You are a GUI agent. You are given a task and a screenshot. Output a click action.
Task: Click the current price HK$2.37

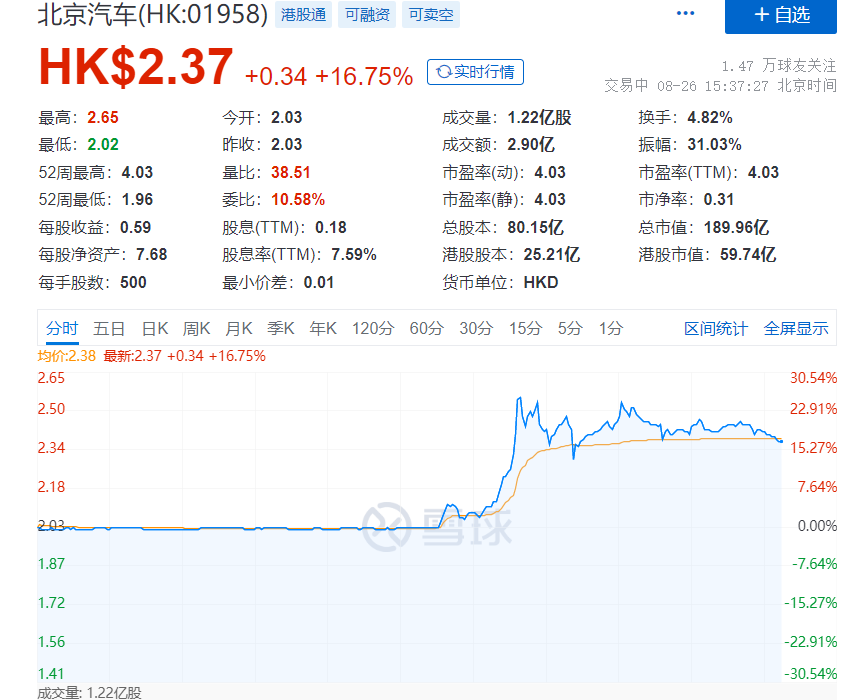(x=136, y=67)
